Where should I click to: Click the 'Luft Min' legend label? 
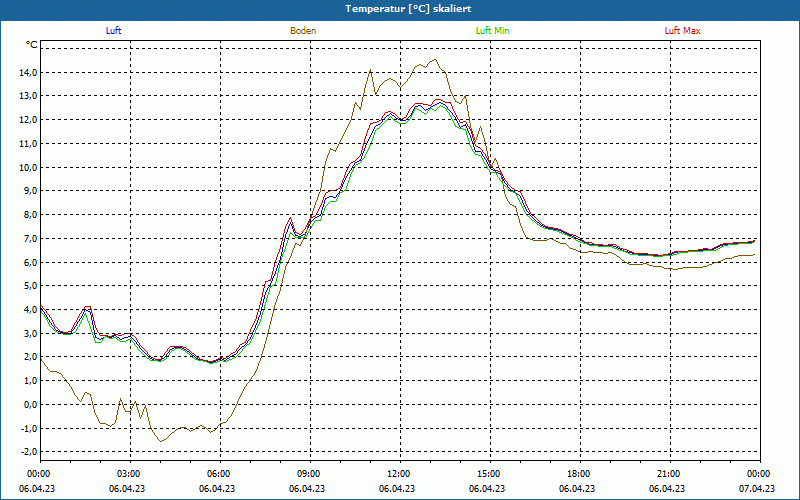point(492,31)
